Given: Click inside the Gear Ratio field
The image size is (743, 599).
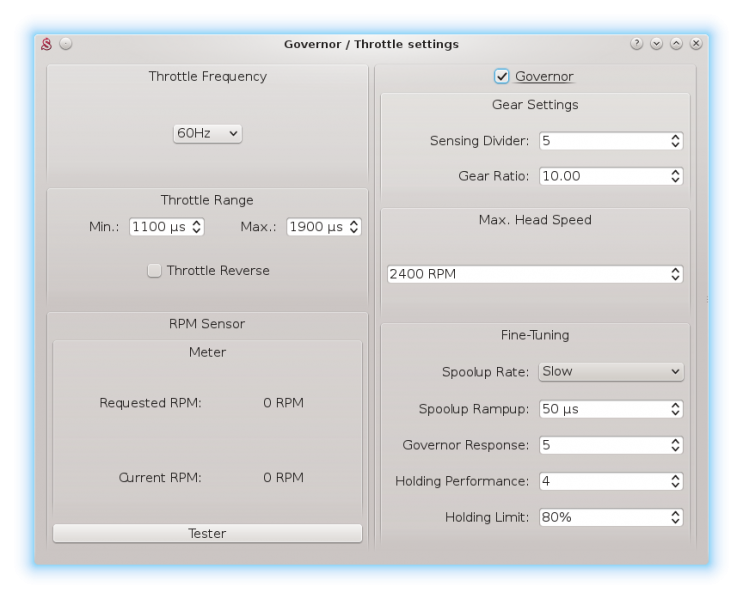Looking at the screenshot, I should (600, 176).
